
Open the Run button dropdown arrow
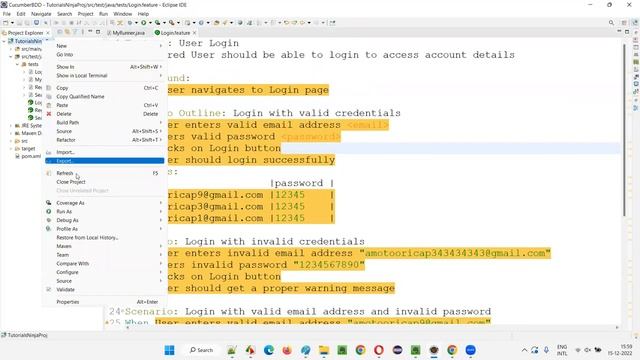[x=150, y=23]
